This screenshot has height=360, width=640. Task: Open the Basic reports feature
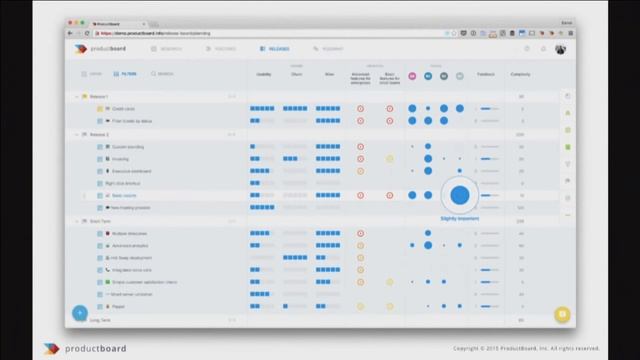click(x=124, y=196)
